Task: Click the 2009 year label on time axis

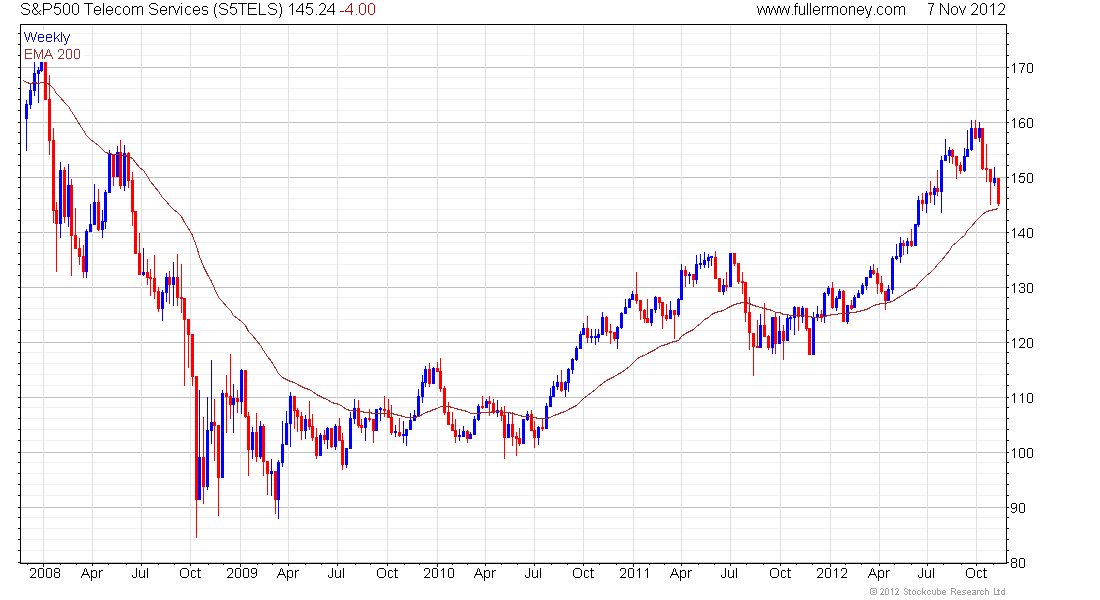Action: (241, 573)
